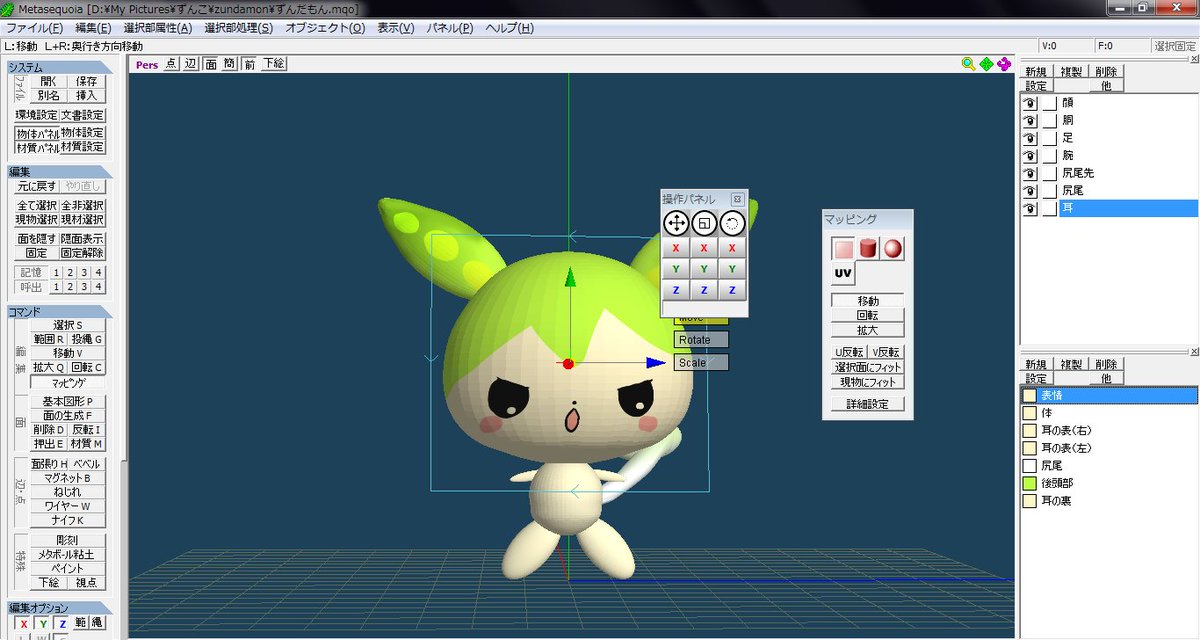
Task: Select the scale icon in 操作パネル
Action: (x=704, y=223)
